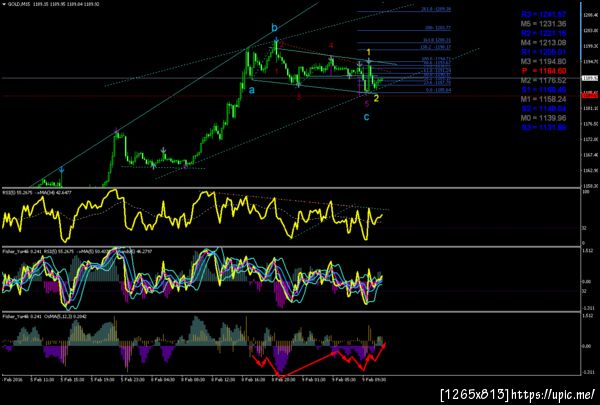Click the M4 = 1213.08 pivot label
The height and width of the screenshot is (405, 600).
point(543,42)
